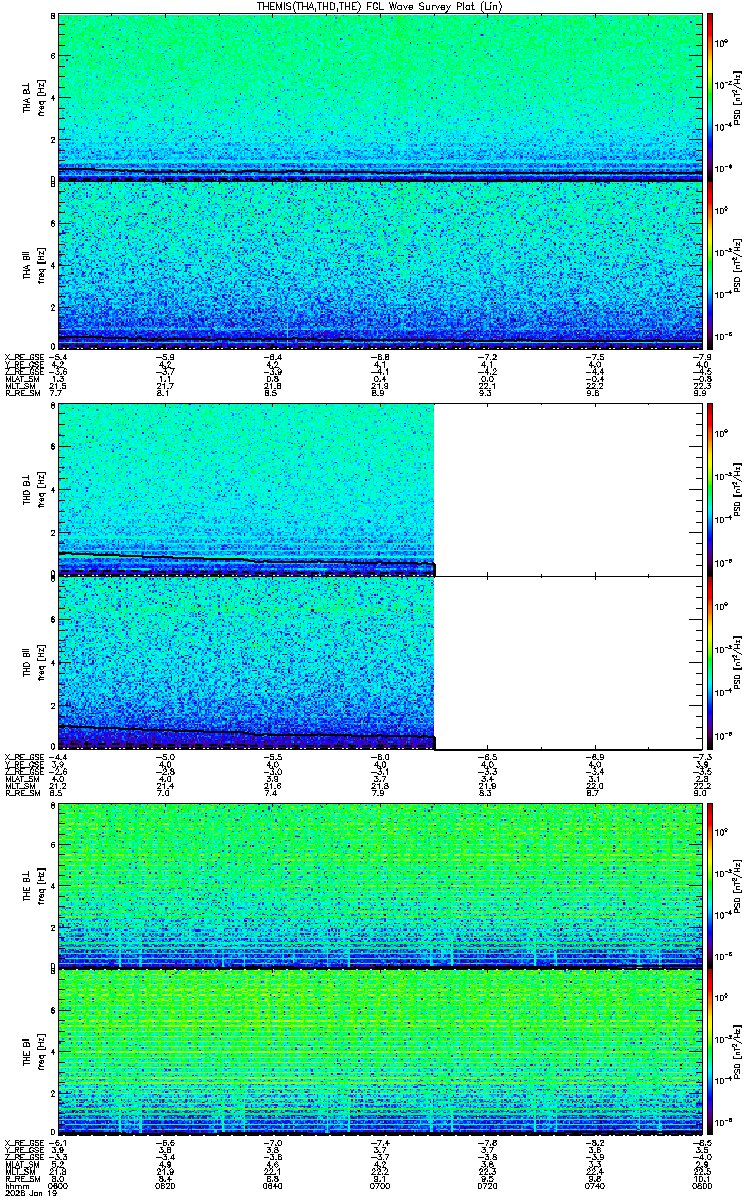Click the 0740 time tick label

point(594,1185)
